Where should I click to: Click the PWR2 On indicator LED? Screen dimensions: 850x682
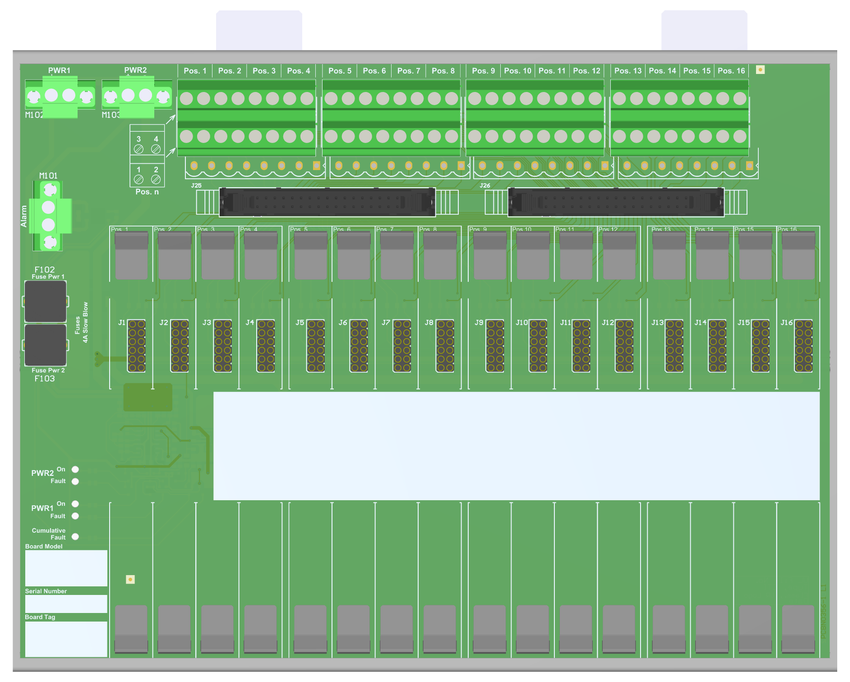[x=75, y=469]
